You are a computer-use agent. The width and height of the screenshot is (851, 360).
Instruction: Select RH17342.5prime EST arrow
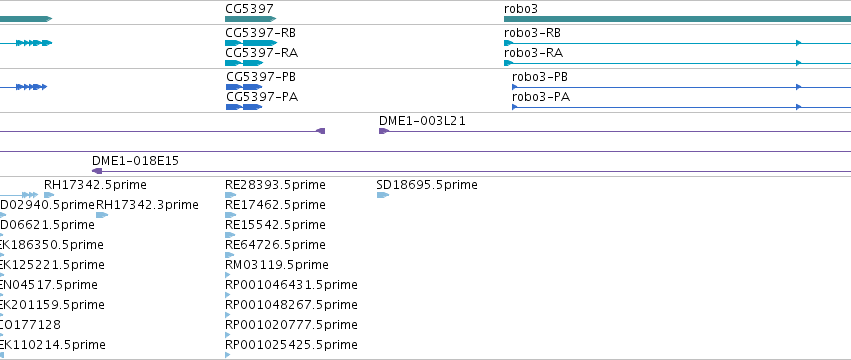49,195
